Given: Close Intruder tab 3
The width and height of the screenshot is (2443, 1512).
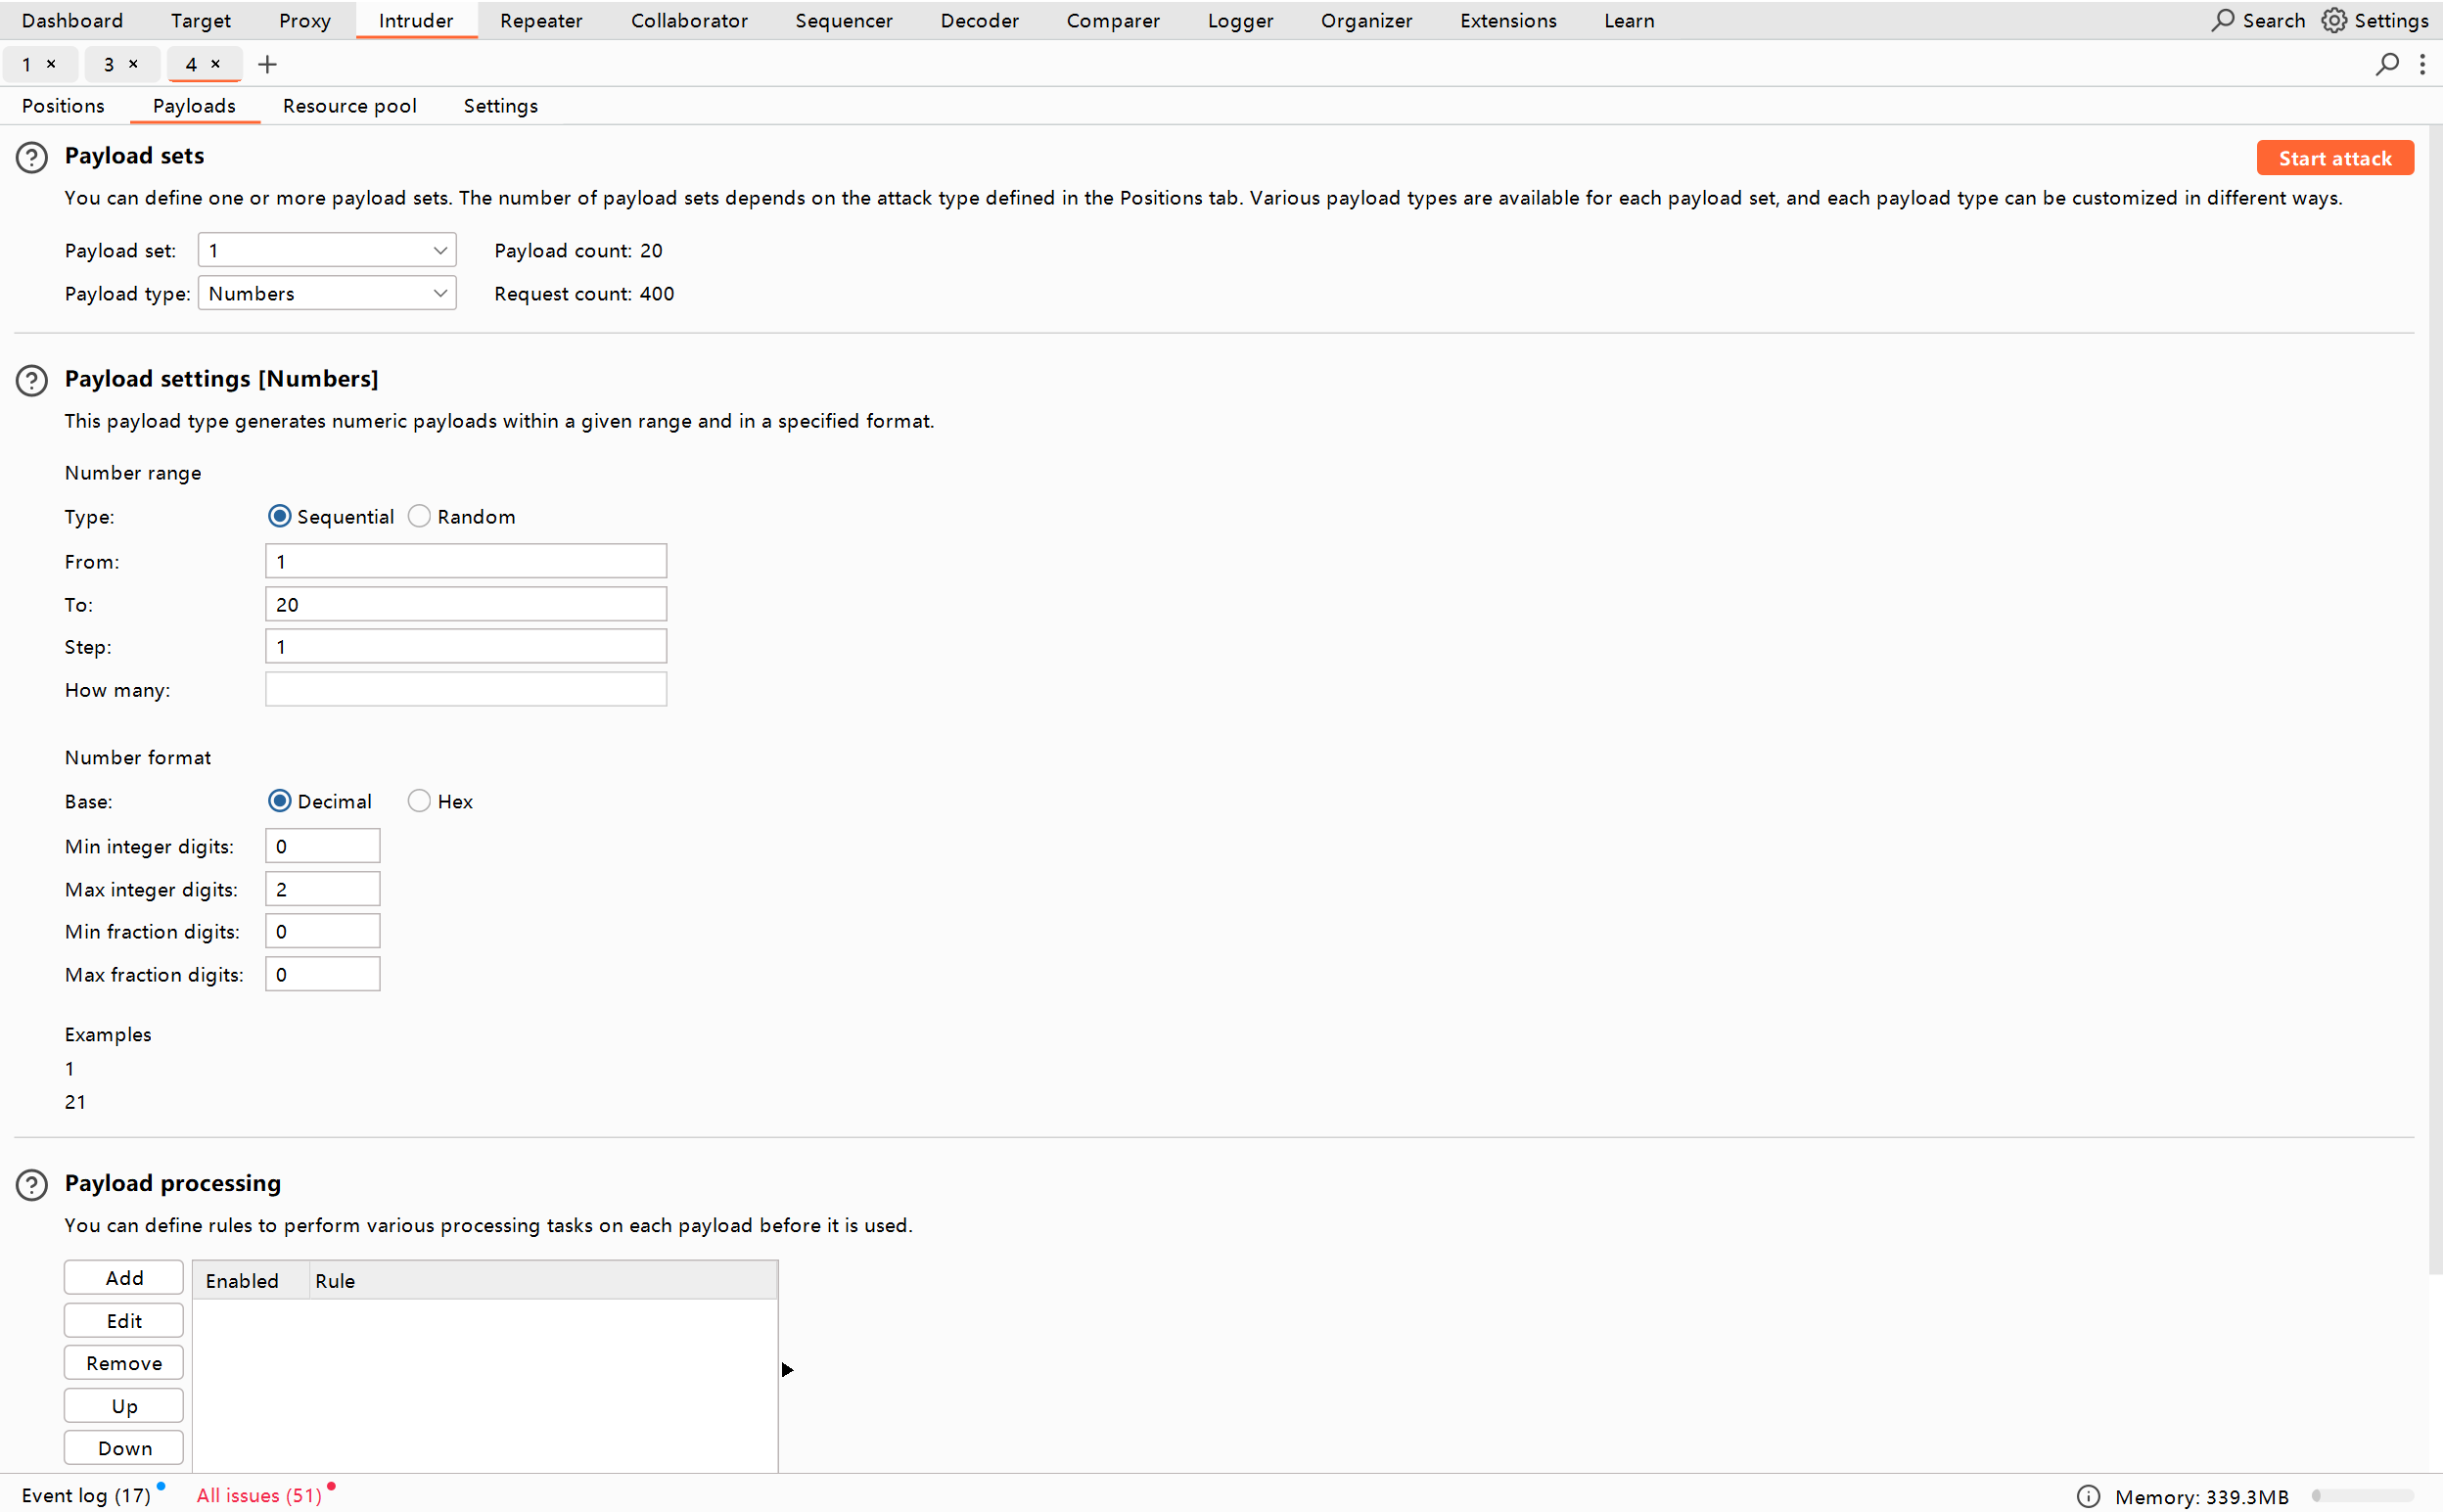Looking at the screenshot, I should (133, 64).
